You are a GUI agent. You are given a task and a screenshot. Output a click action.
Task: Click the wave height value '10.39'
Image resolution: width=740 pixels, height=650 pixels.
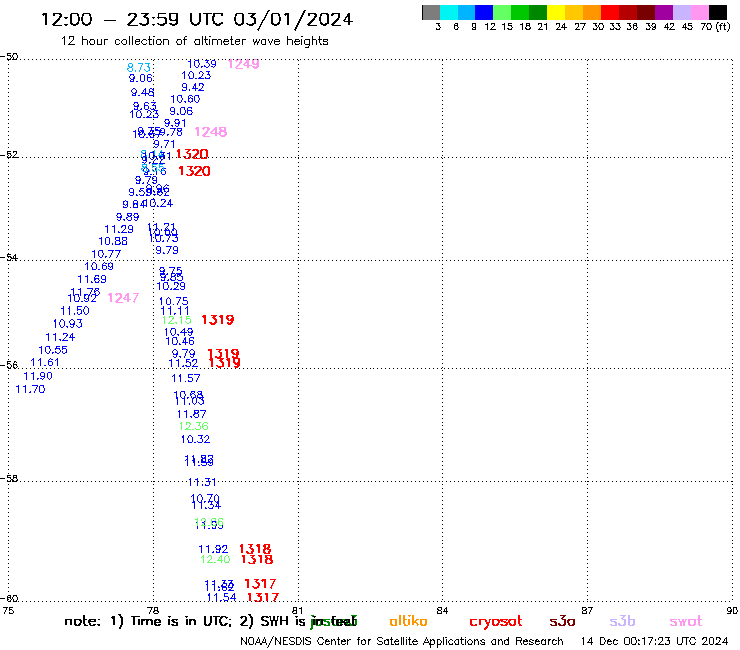pos(202,64)
